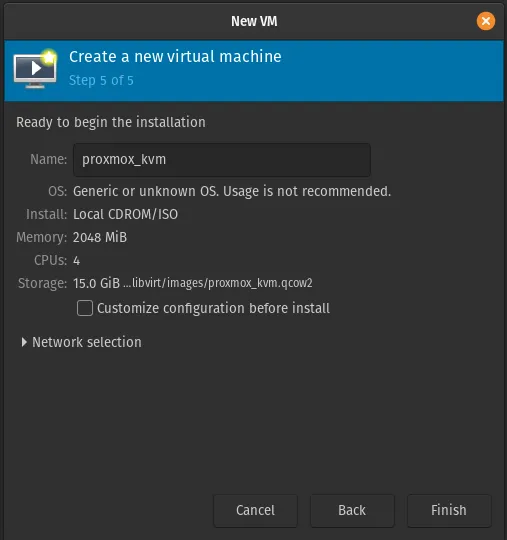This screenshot has width=507, height=540.
Task: Enable Customize configuration before install checkbox
Action: click(85, 308)
